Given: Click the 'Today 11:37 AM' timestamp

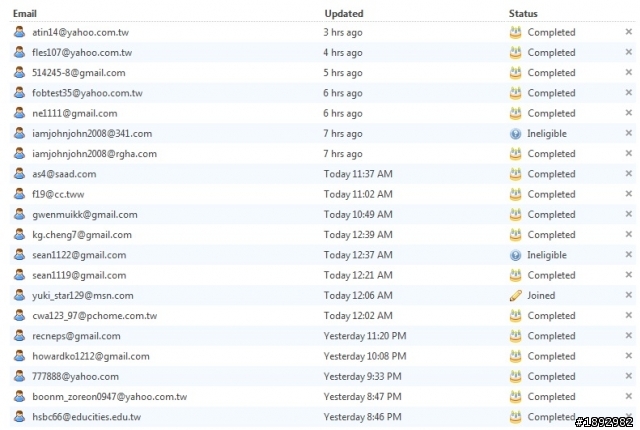Looking at the screenshot, I should pyautogui.click(x=358, y=174).
